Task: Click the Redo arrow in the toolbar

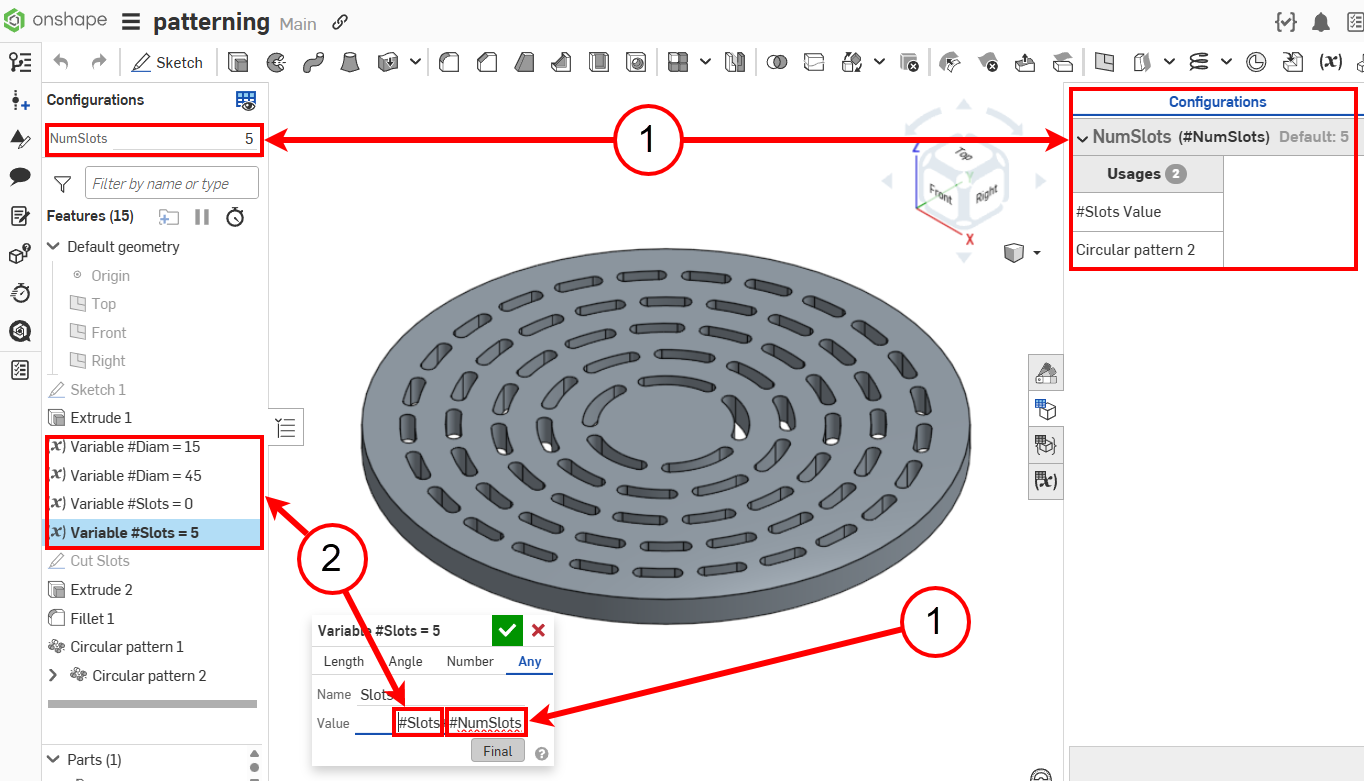Action: click(x=98, y=62)
